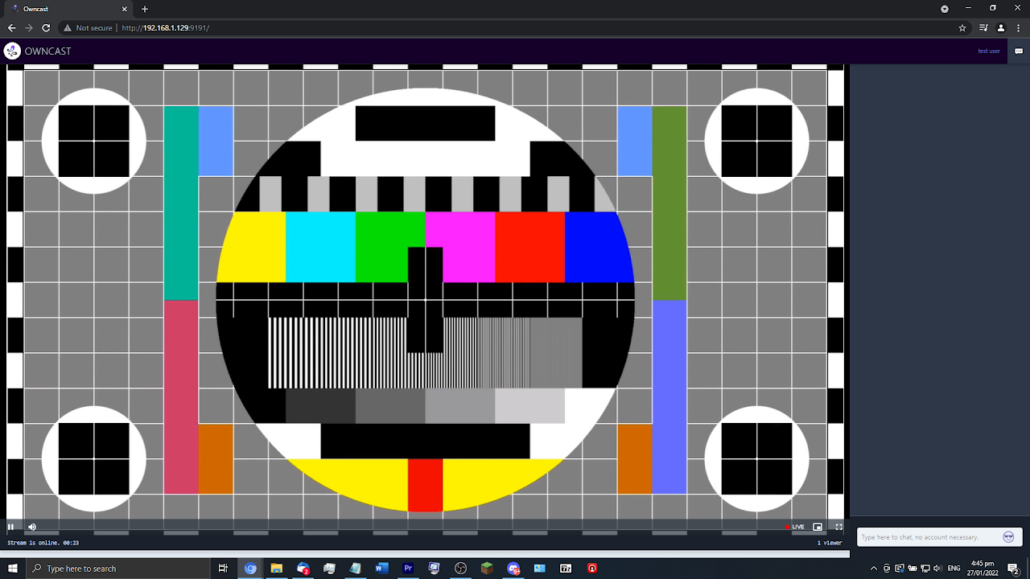
Task: Click the Windows search box
Action: [118, 568]
